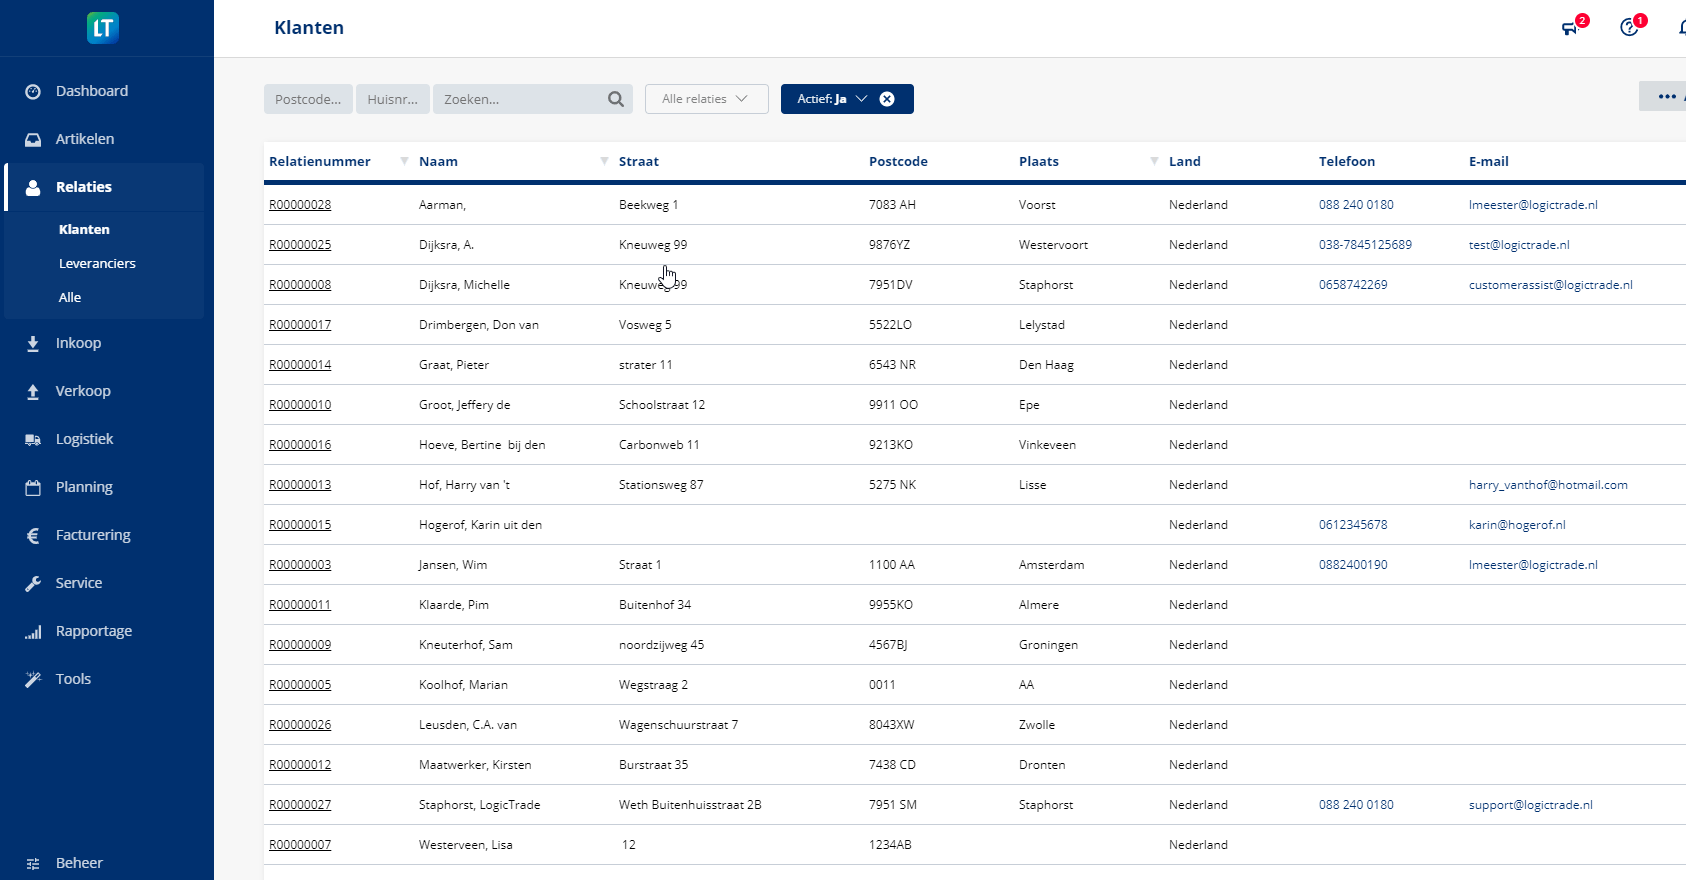Click the Plaats column filter icon

point(1154,161)
